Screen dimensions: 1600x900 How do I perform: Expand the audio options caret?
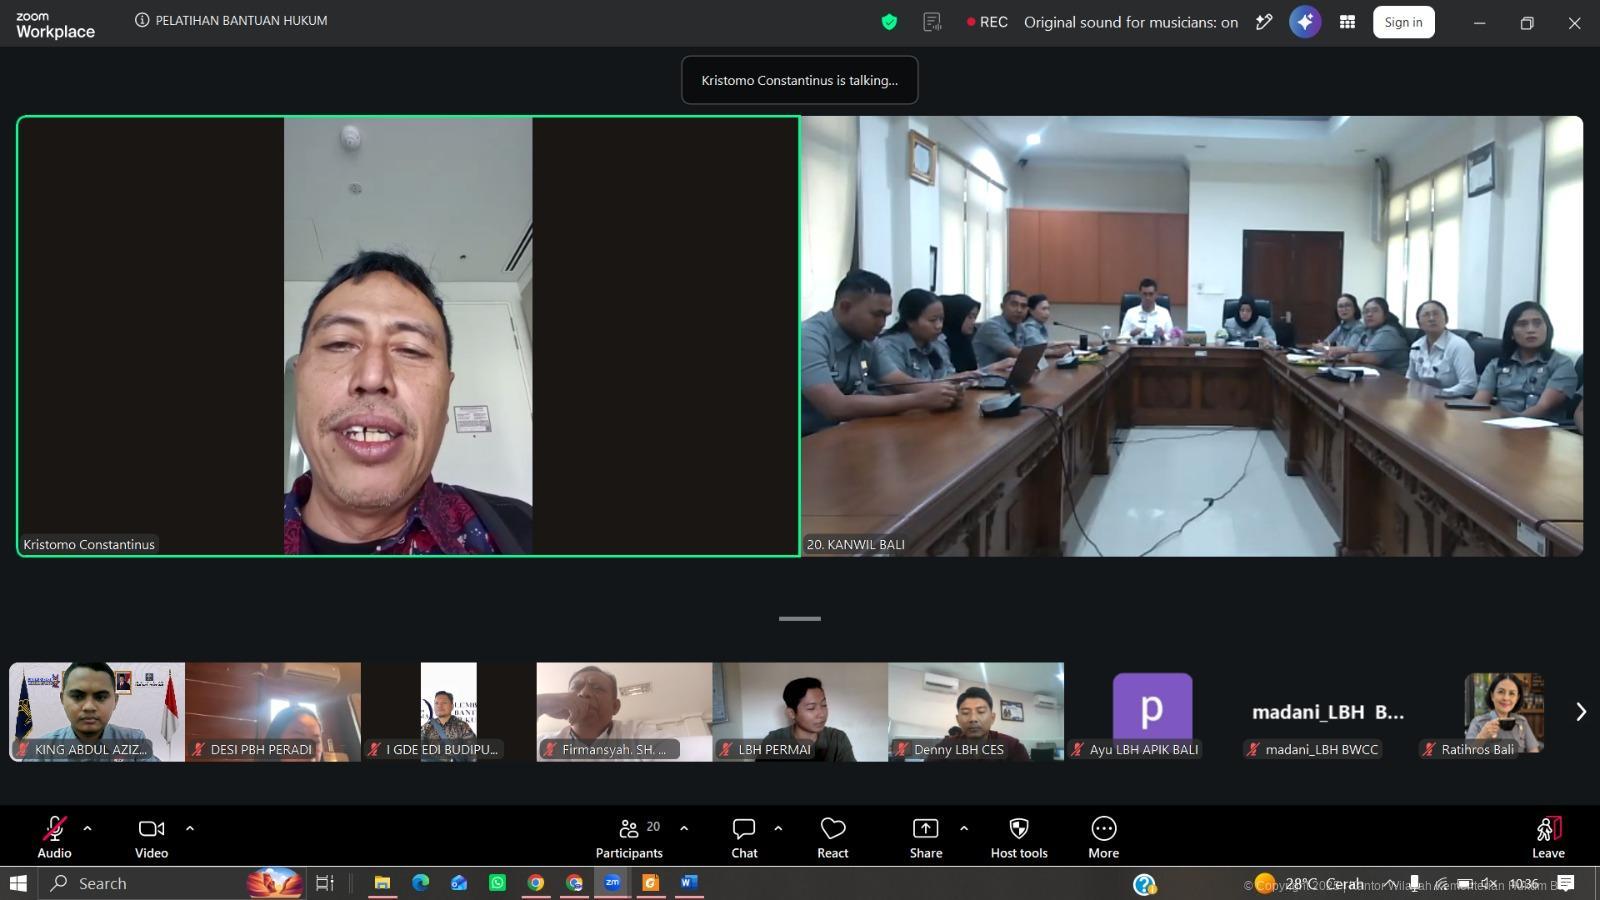(x=87, y=828)
